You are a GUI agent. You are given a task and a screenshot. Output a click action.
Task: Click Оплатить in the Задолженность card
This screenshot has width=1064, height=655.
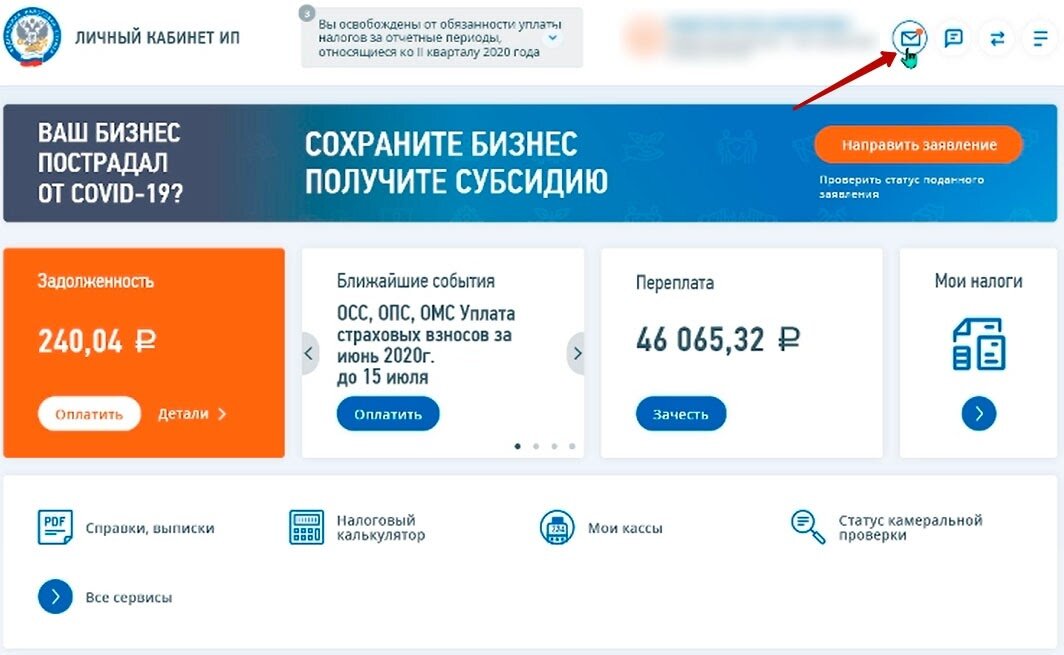(89, 414)
